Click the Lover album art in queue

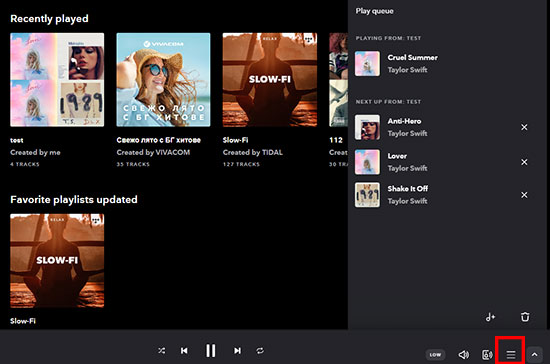(367, 162)
